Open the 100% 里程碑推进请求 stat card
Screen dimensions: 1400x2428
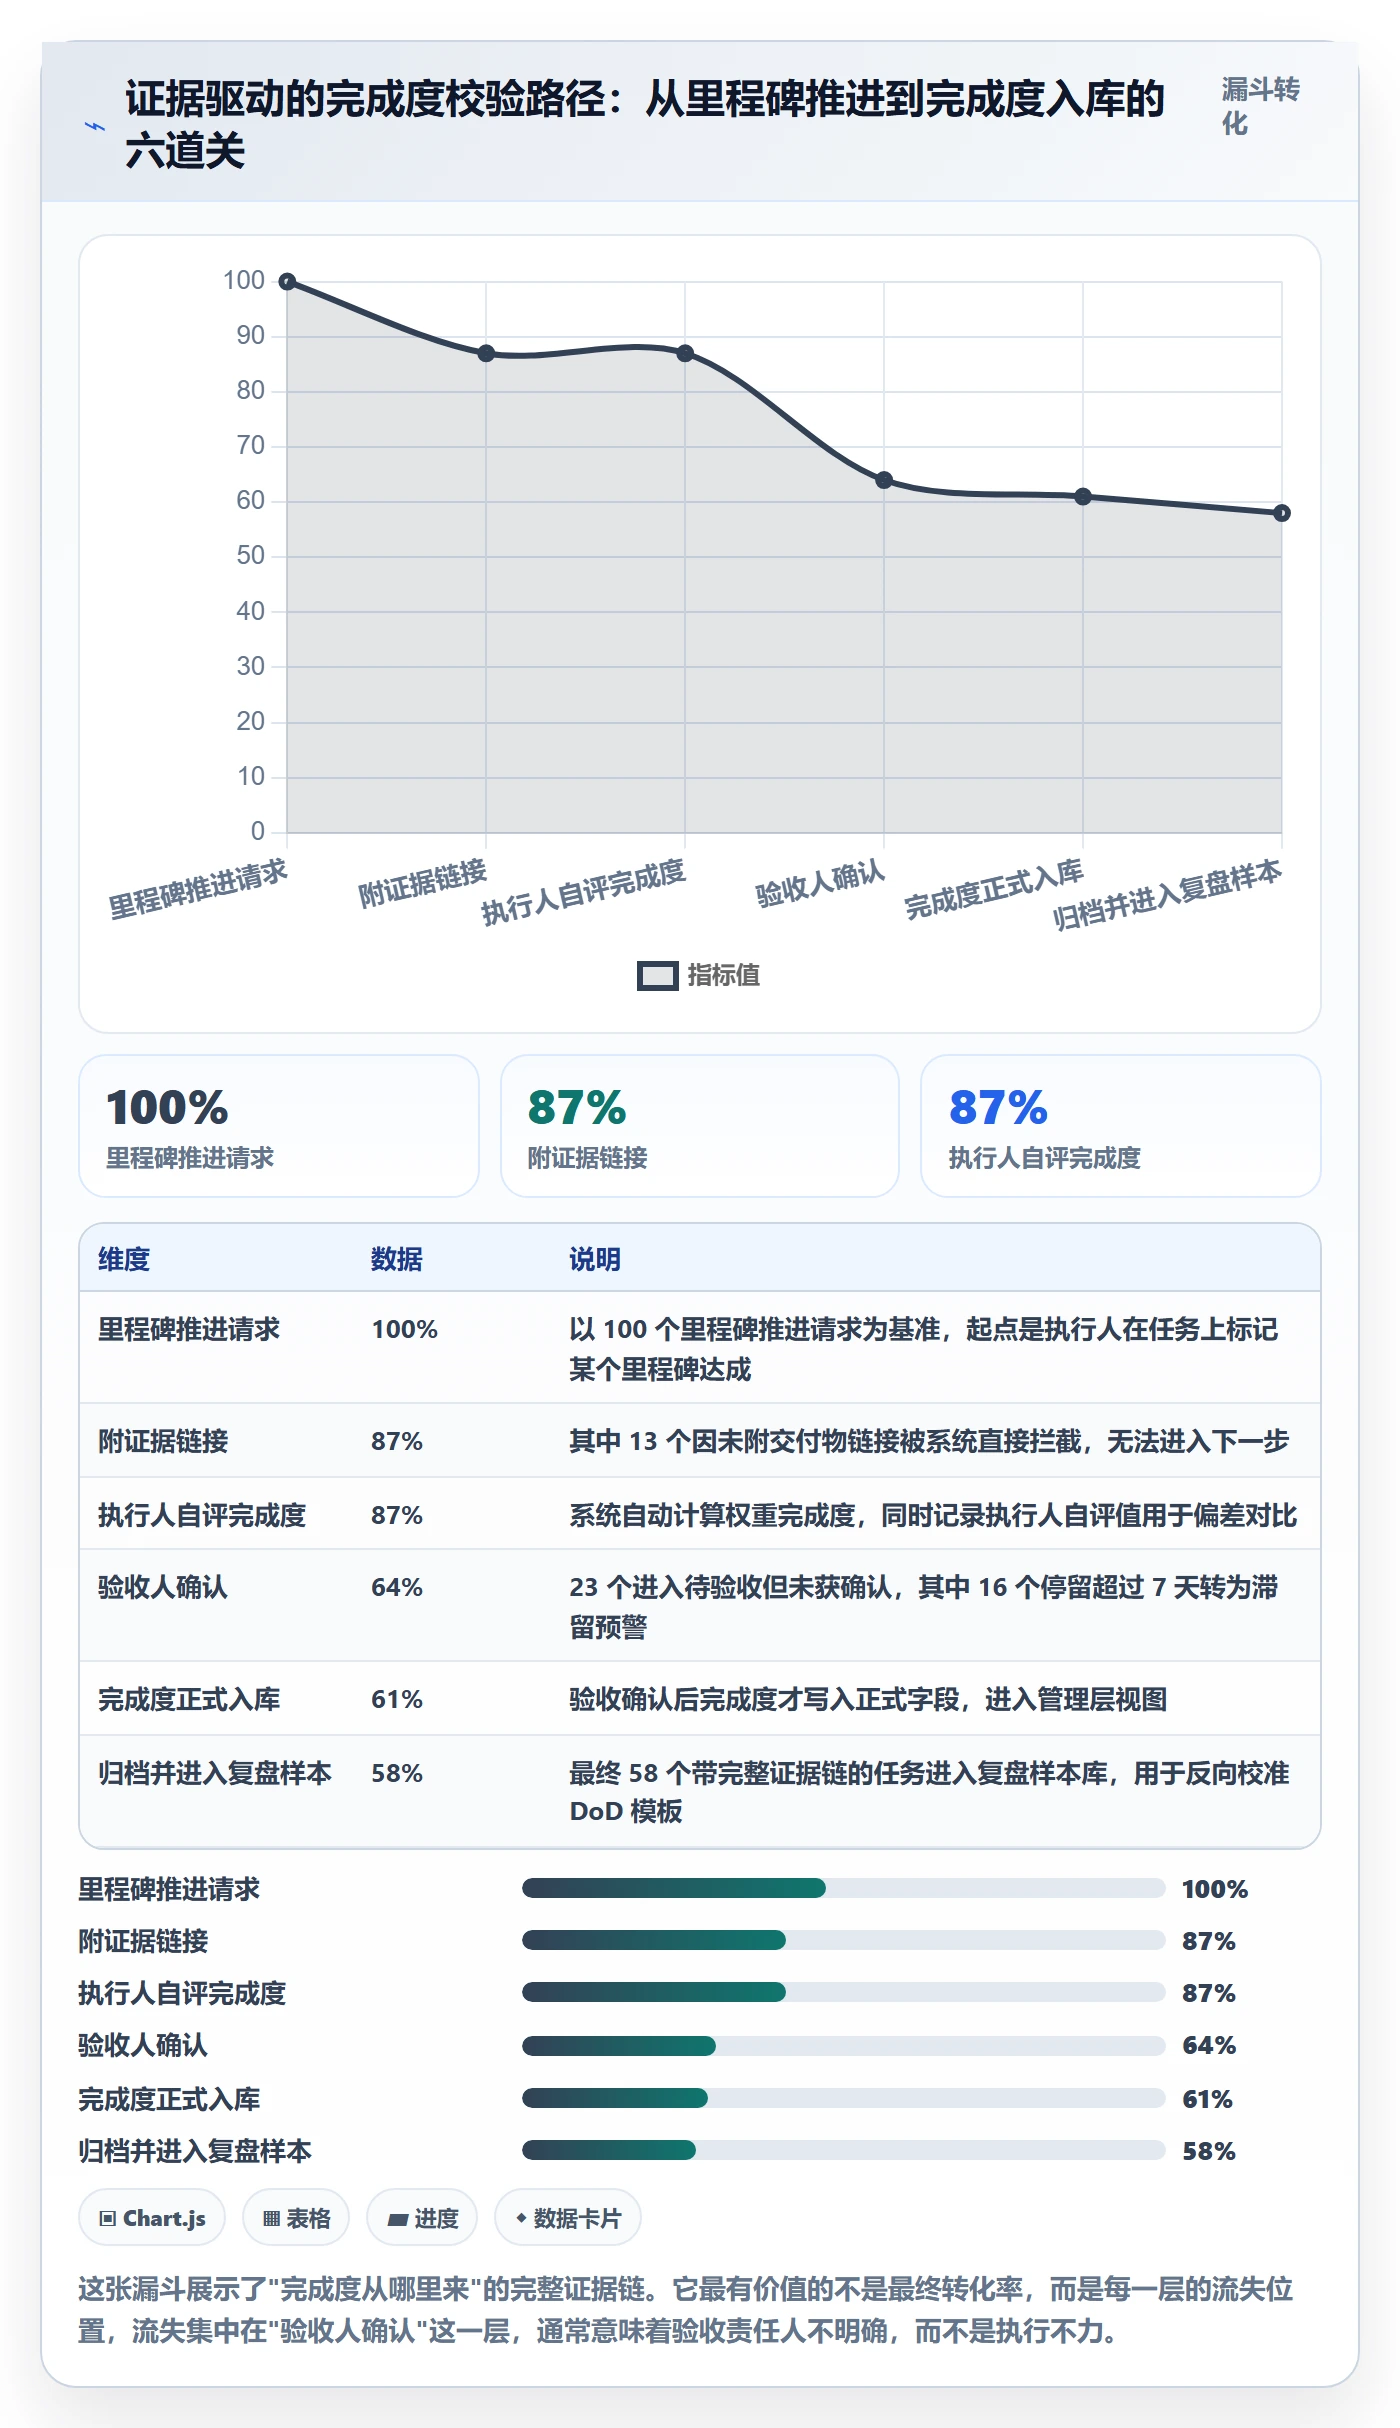279,1126
